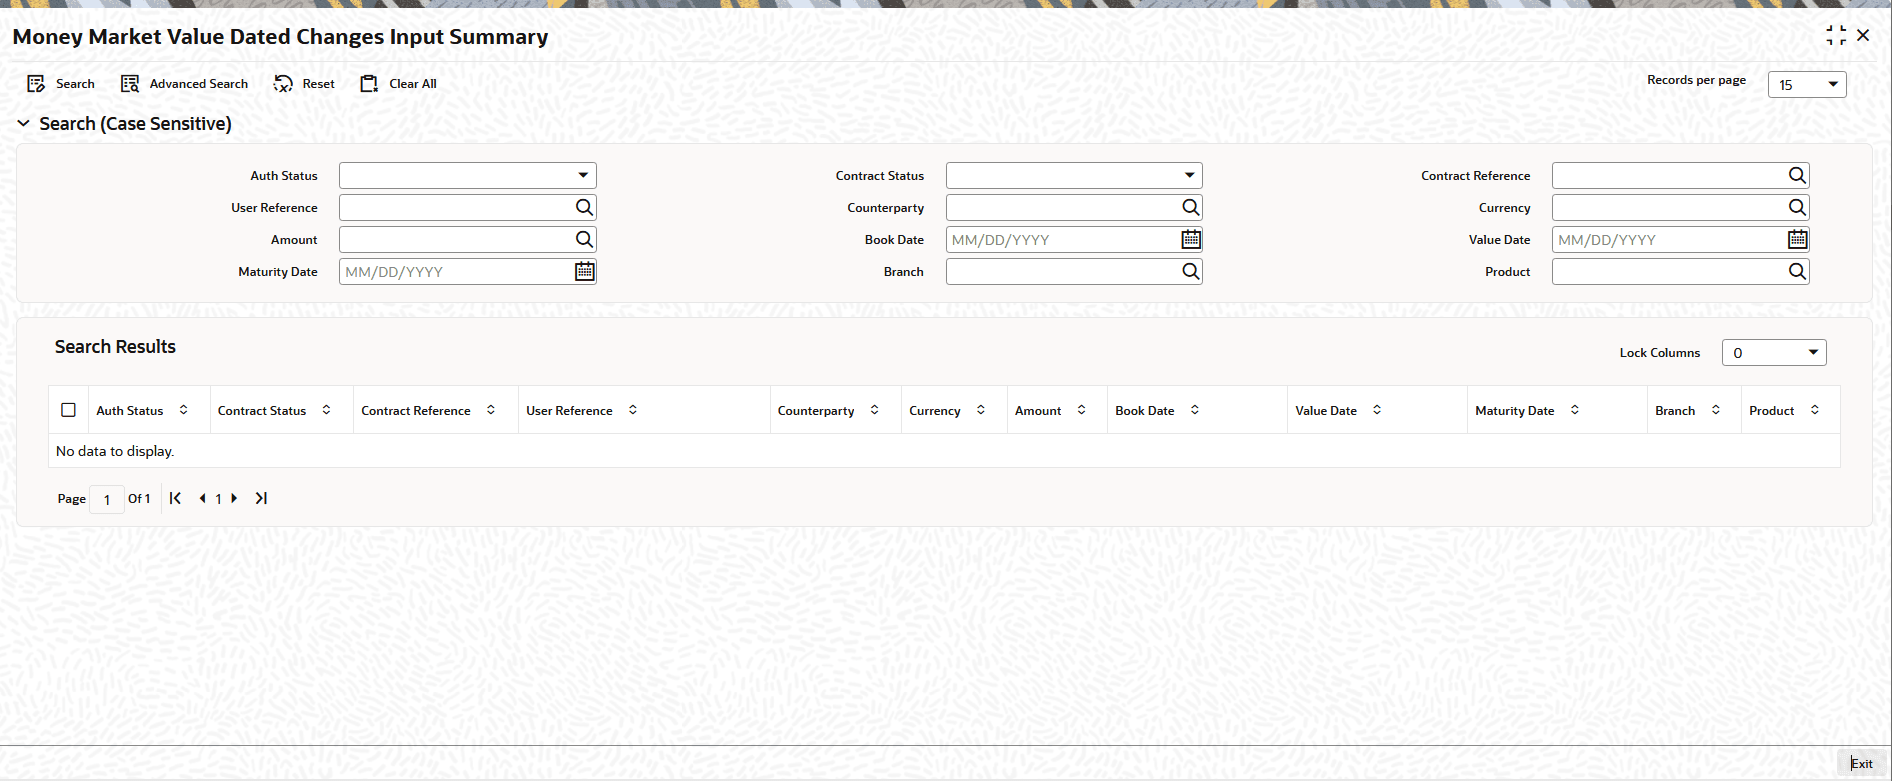Viewport: 1892px width, 781px height.
Task: Collapse the Search (Case Sensitive) section
Action: (24, 123)
